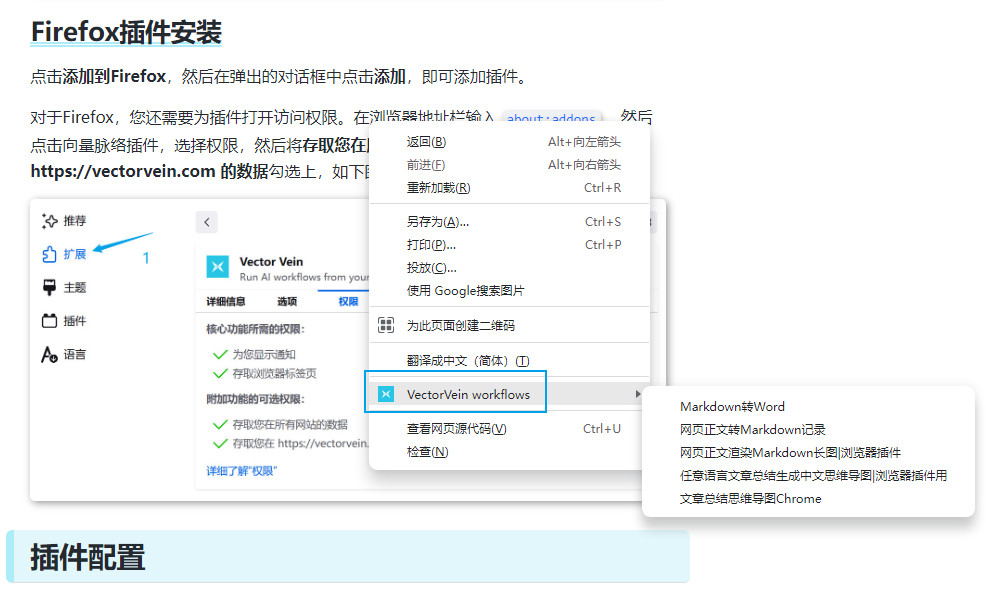Click the 插件配置 section heading

coord(88,557)
